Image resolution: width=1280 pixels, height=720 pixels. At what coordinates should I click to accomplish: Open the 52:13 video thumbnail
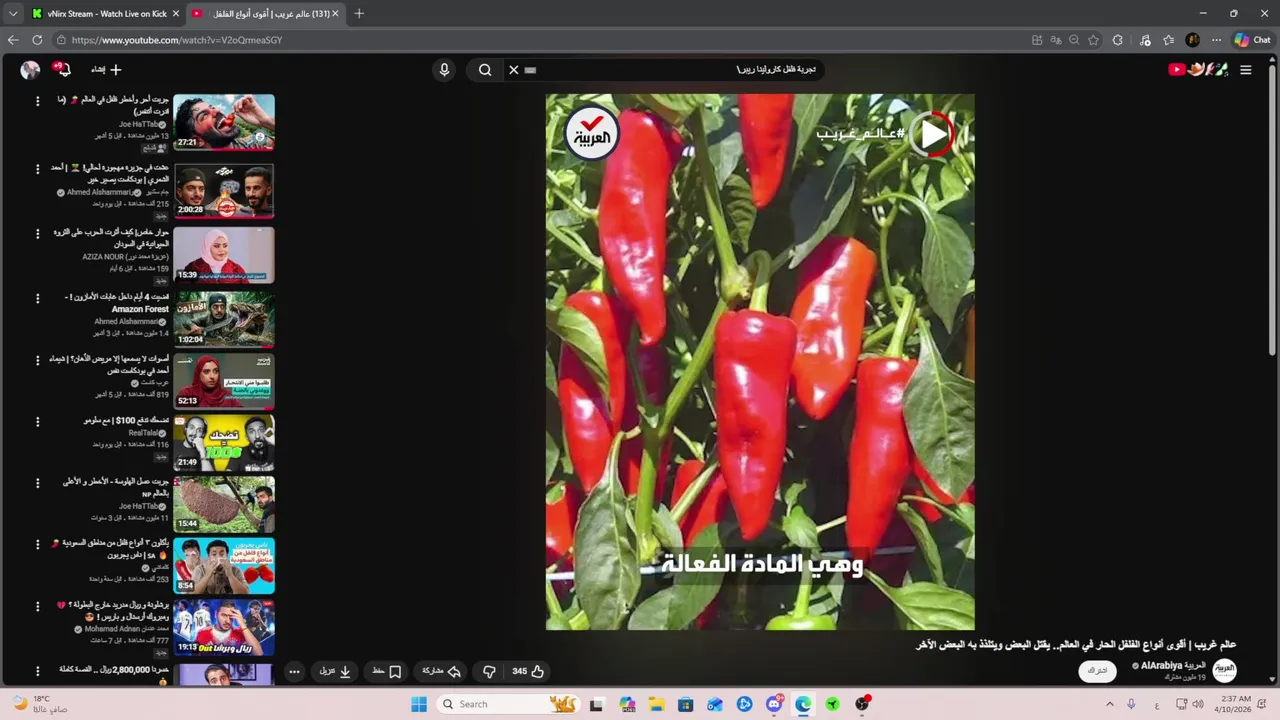[224, 380]
